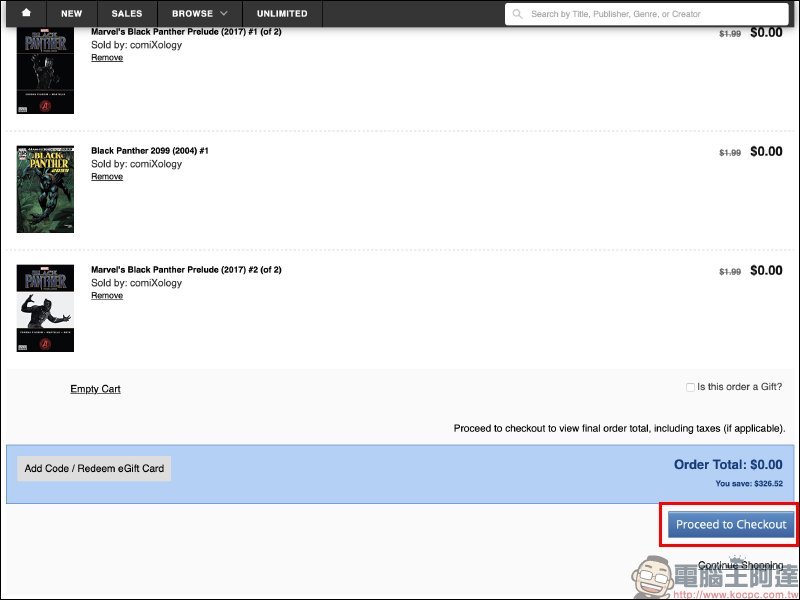
Task: Click the Continue Shopping link
Action: tap(740, 565)
